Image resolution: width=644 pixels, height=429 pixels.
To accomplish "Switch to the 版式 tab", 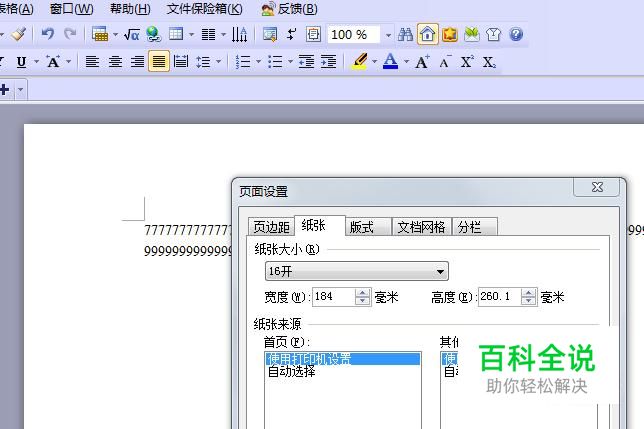I will 368,227.
